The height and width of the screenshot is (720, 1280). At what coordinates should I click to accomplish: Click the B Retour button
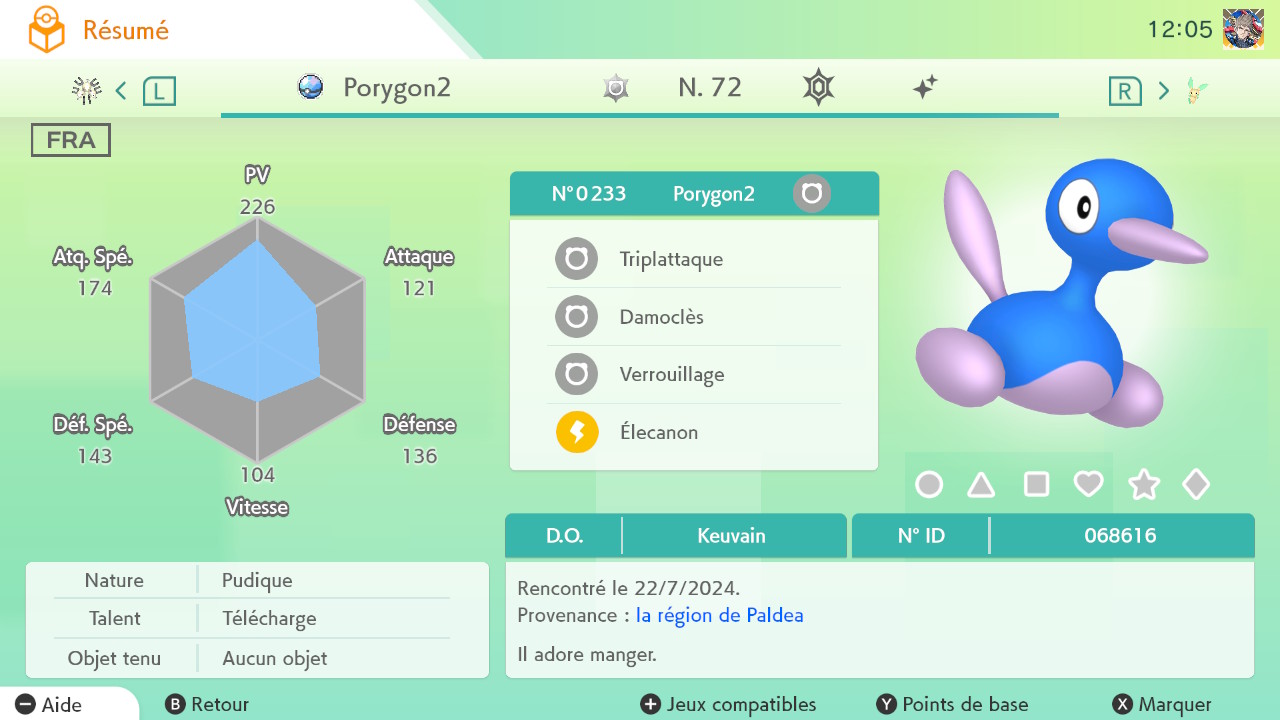[207, 705]
